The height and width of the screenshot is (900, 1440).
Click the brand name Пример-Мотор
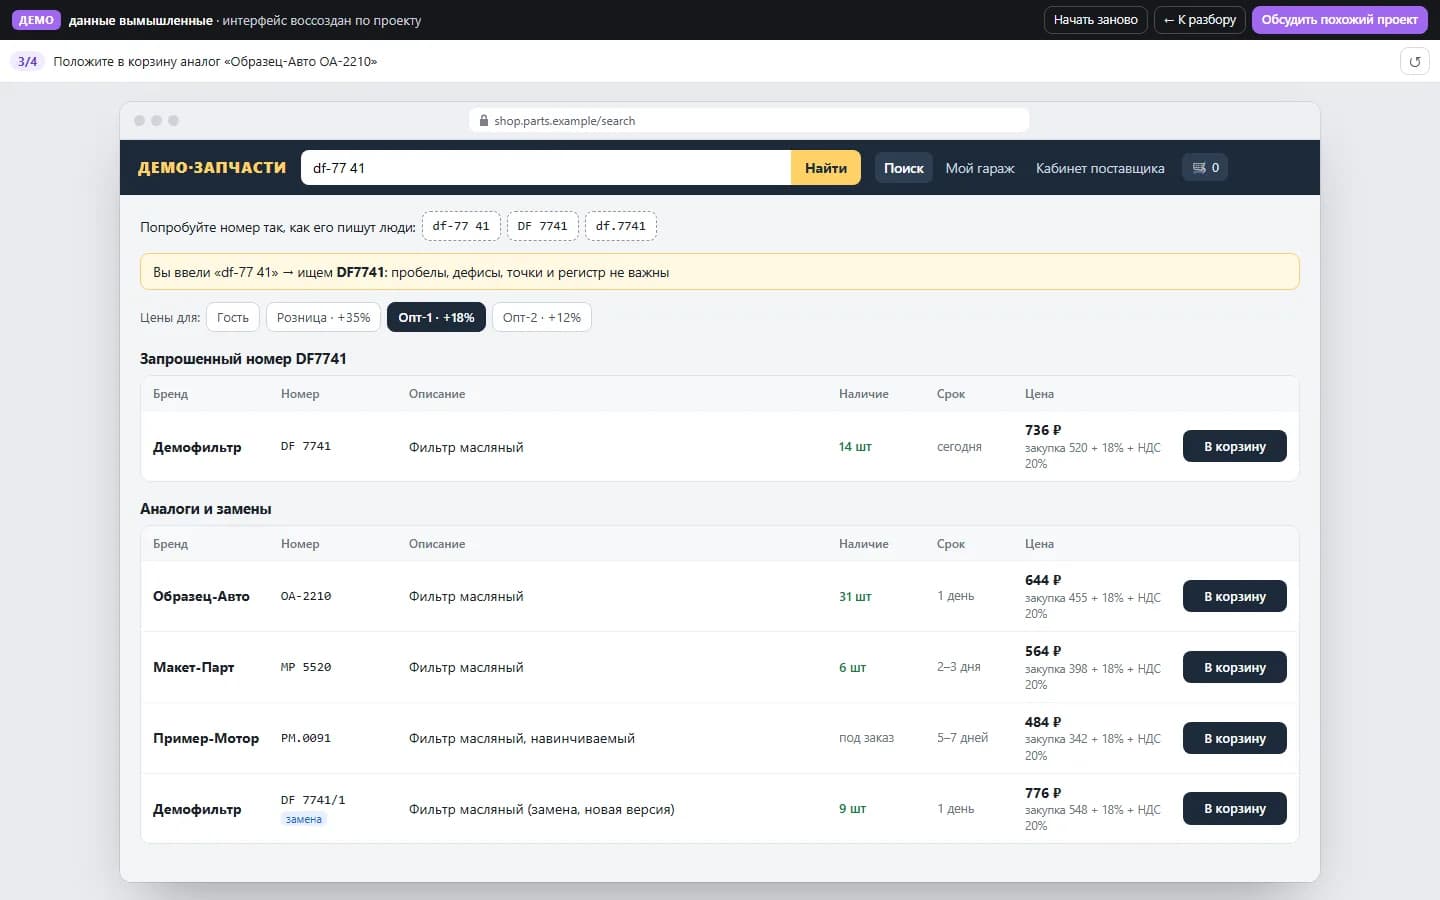(x=206, y=738)
